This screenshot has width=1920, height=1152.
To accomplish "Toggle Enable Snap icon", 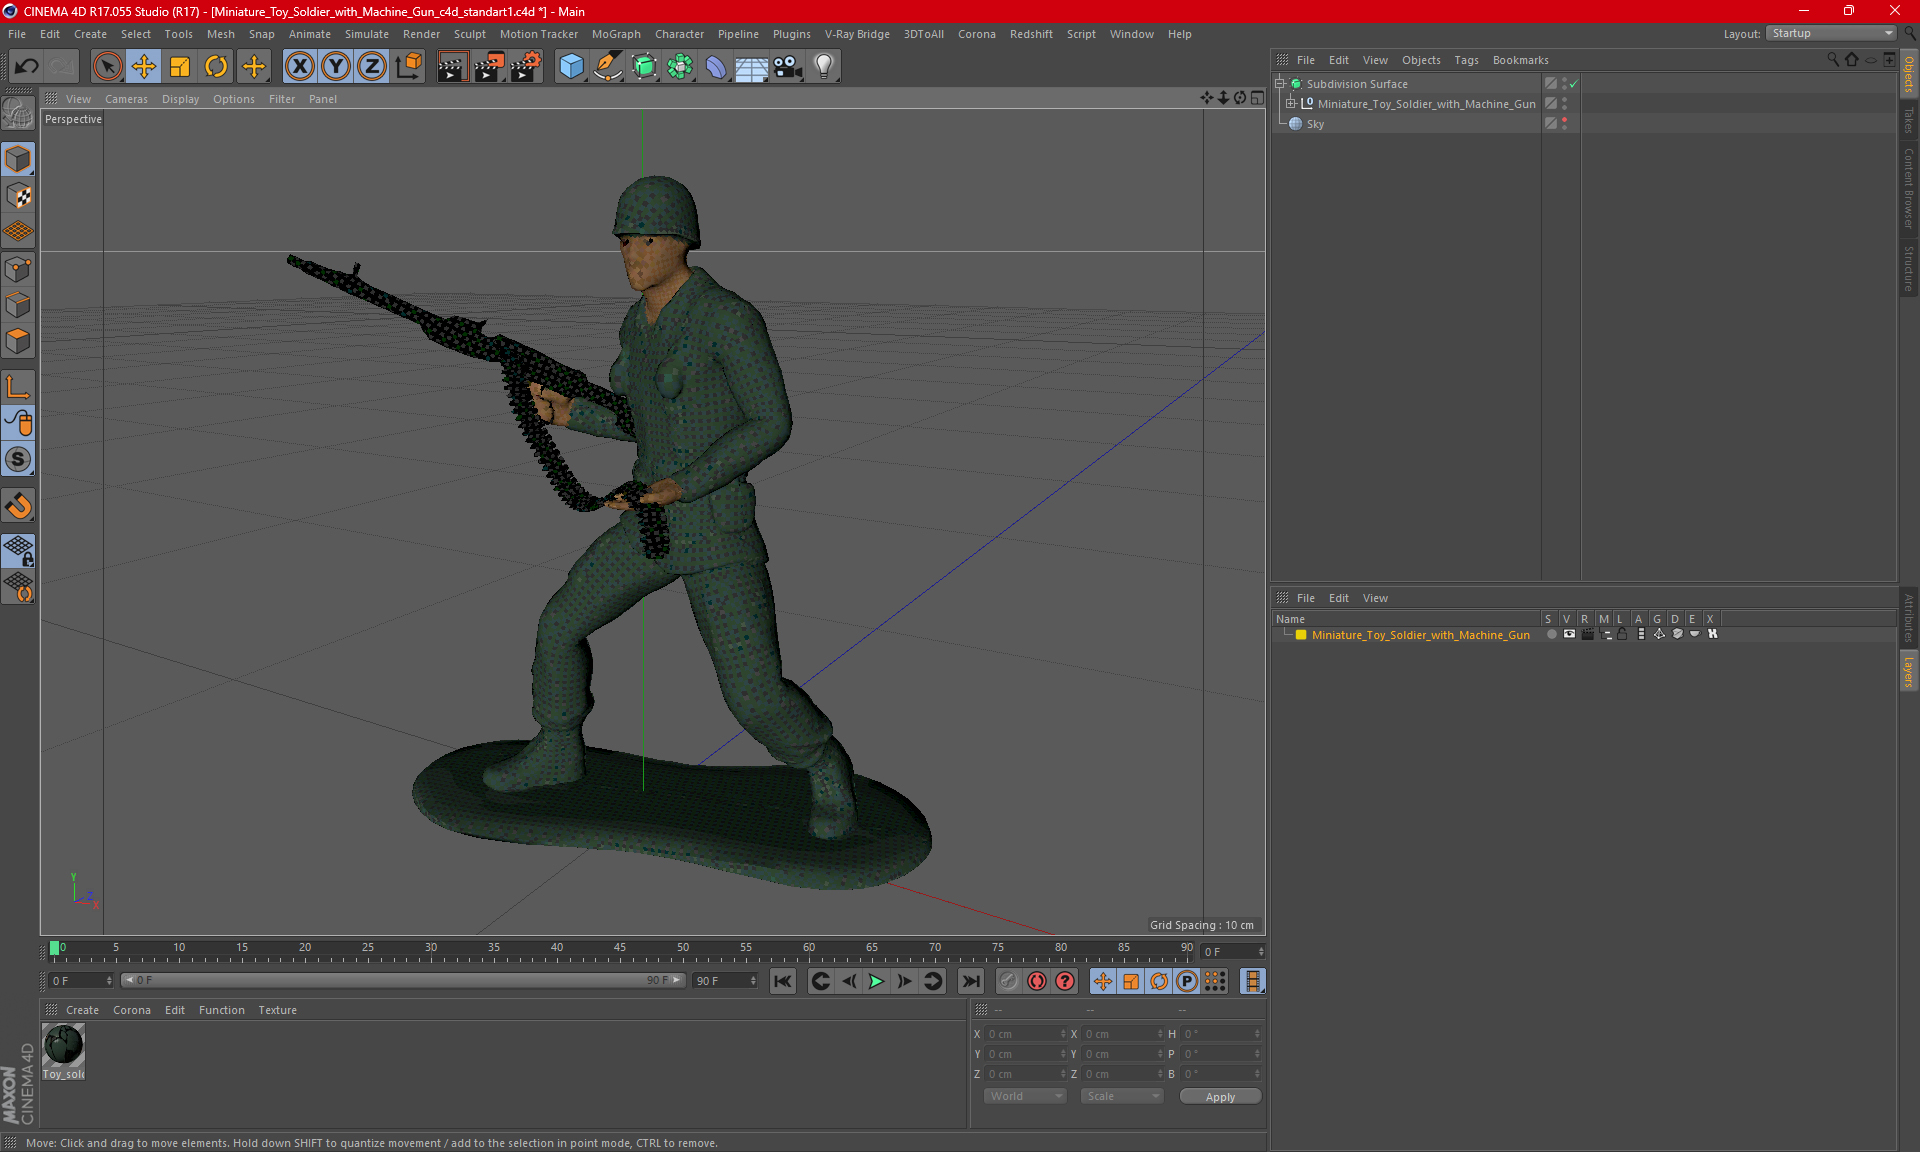I will pyautogui.click(x=18, y=505).
